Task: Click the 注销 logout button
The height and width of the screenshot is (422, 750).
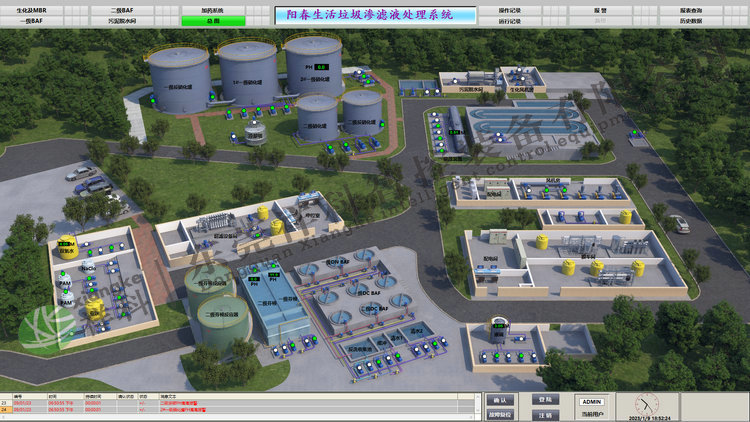Action: (x=545, y=414)
